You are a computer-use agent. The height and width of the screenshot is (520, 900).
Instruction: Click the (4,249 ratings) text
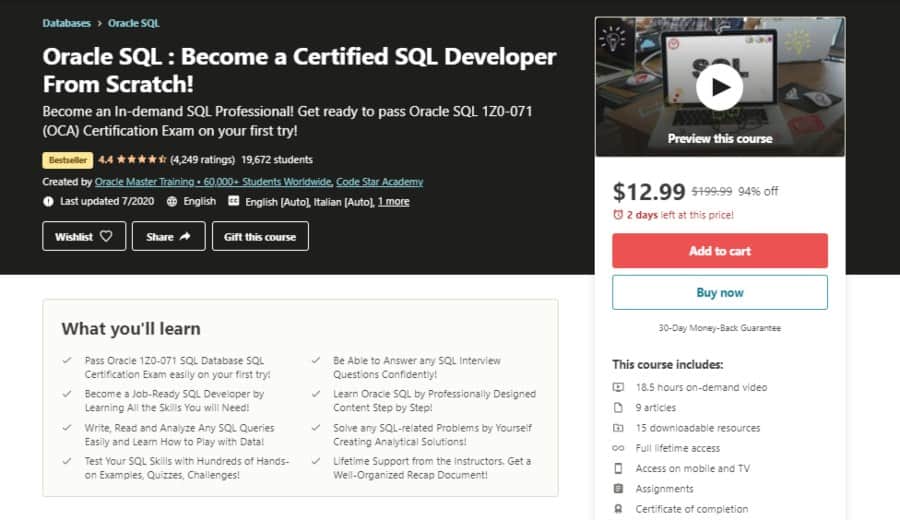pyautogui.click(x=203, y=160)
